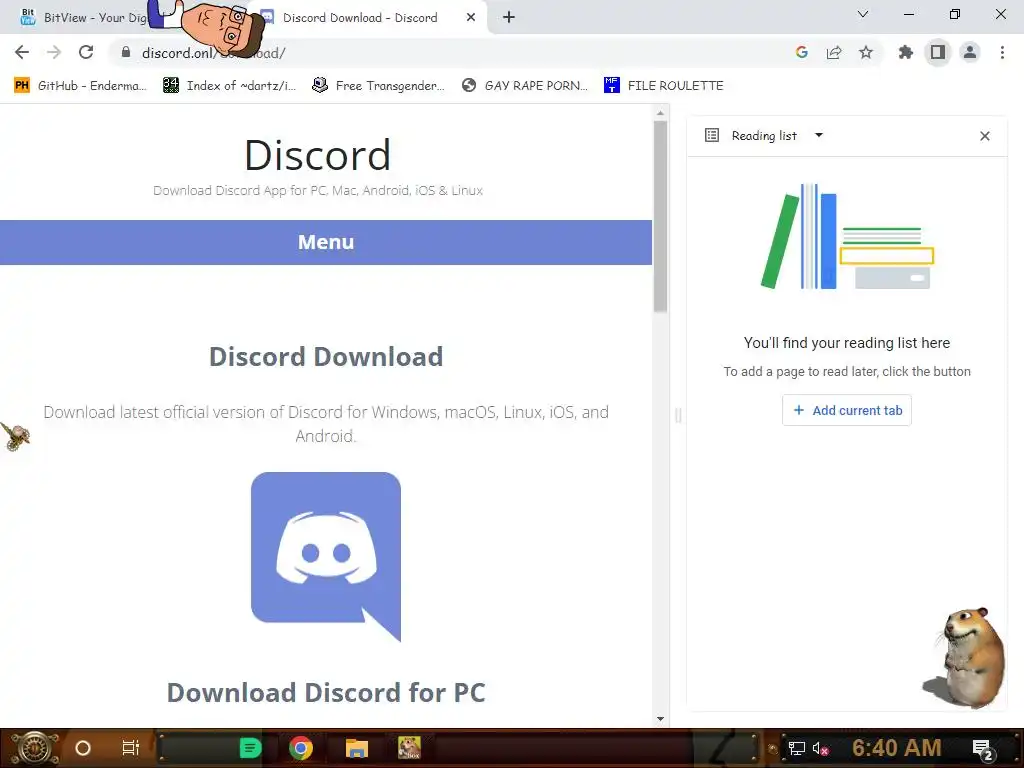Open the Chrome three-dot menu
1024x768 pixels.
point(1002,52)
